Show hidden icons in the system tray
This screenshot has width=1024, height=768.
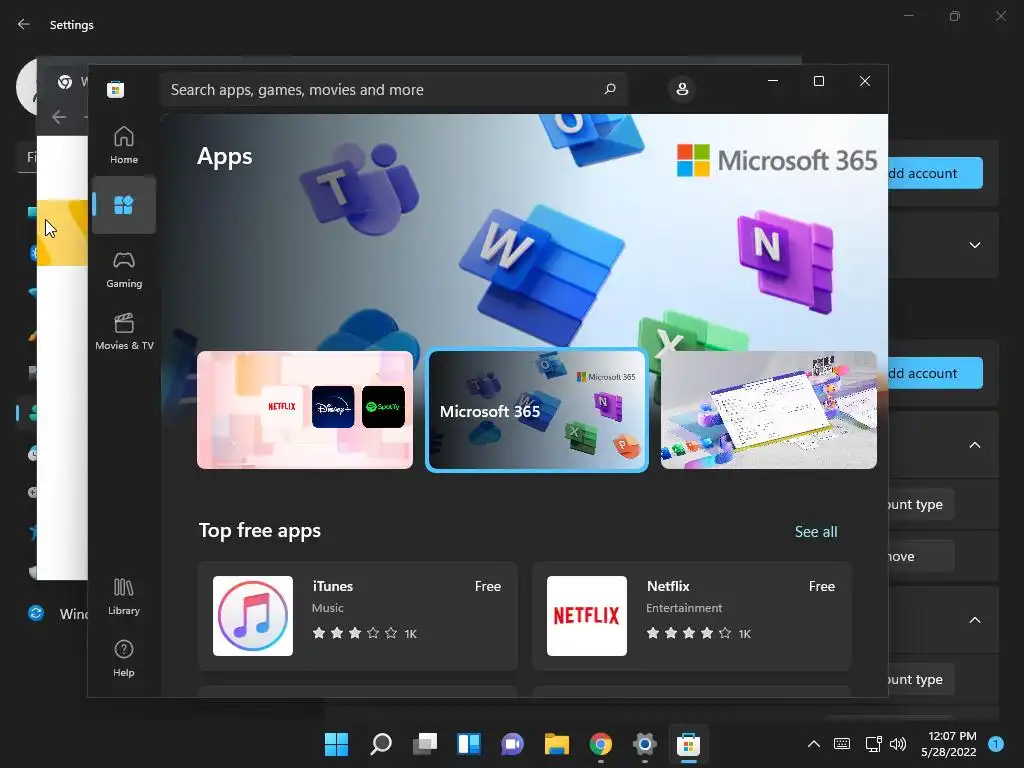point(814,744)
